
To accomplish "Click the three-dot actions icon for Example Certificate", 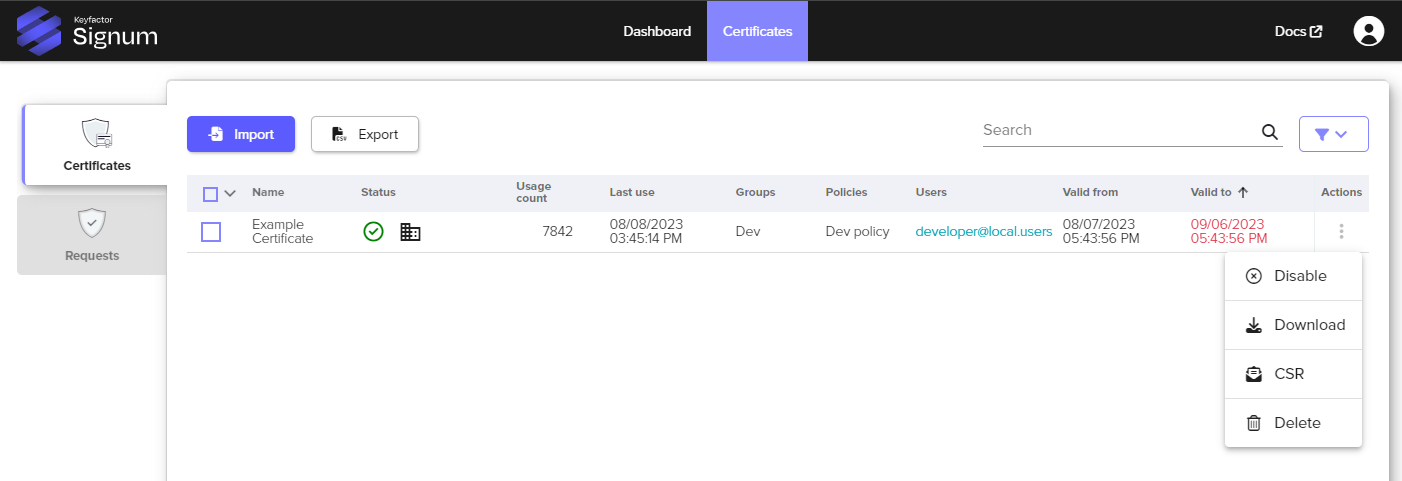I will pyautogui.click(x=1341, y=232).
